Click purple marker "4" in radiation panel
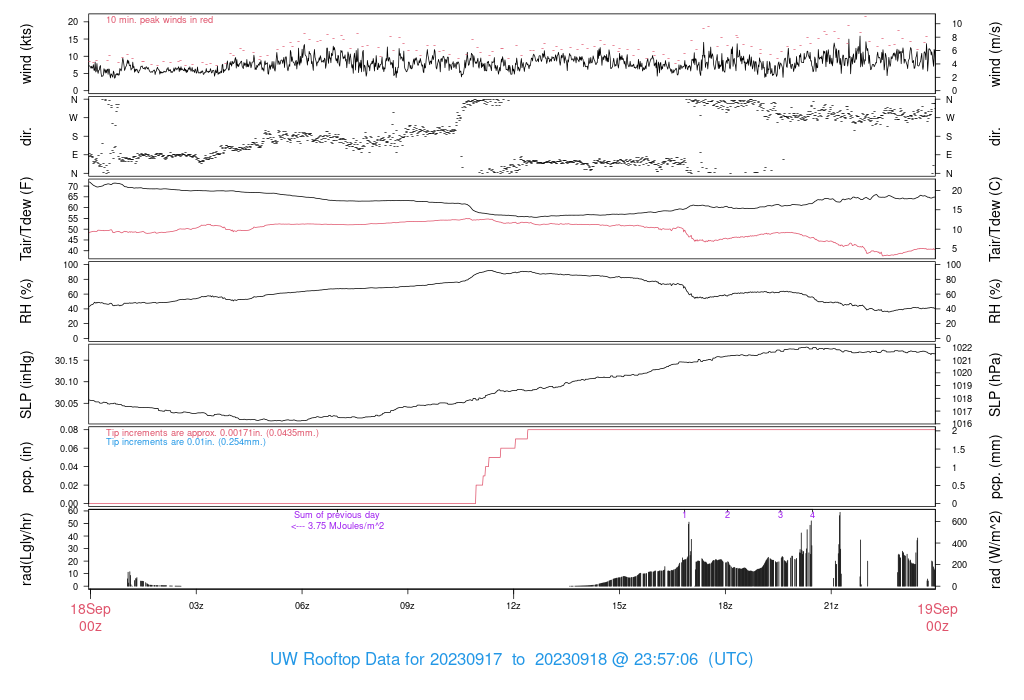This screenshot has height=700, width=1024. [812, 515]
